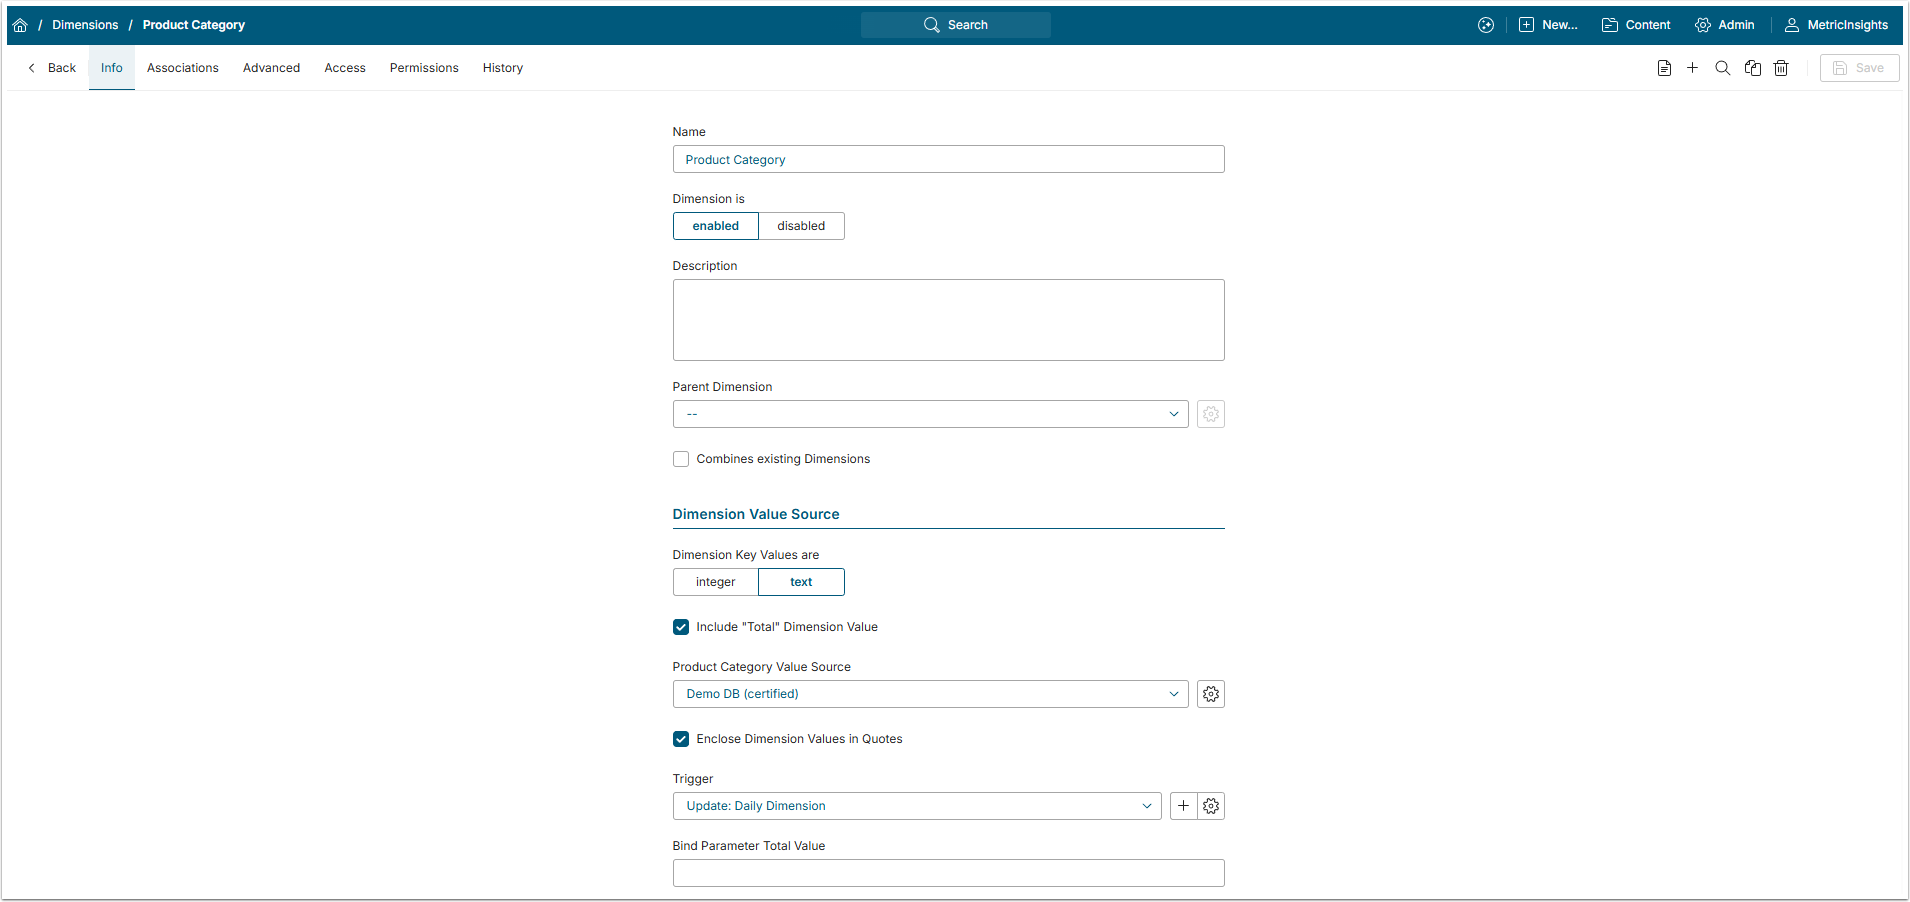Click the plus icon in top toolbar

1692,68
